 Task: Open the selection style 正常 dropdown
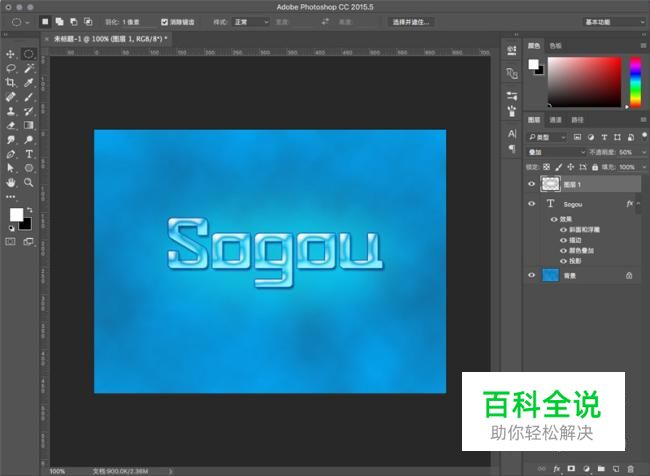251,22
